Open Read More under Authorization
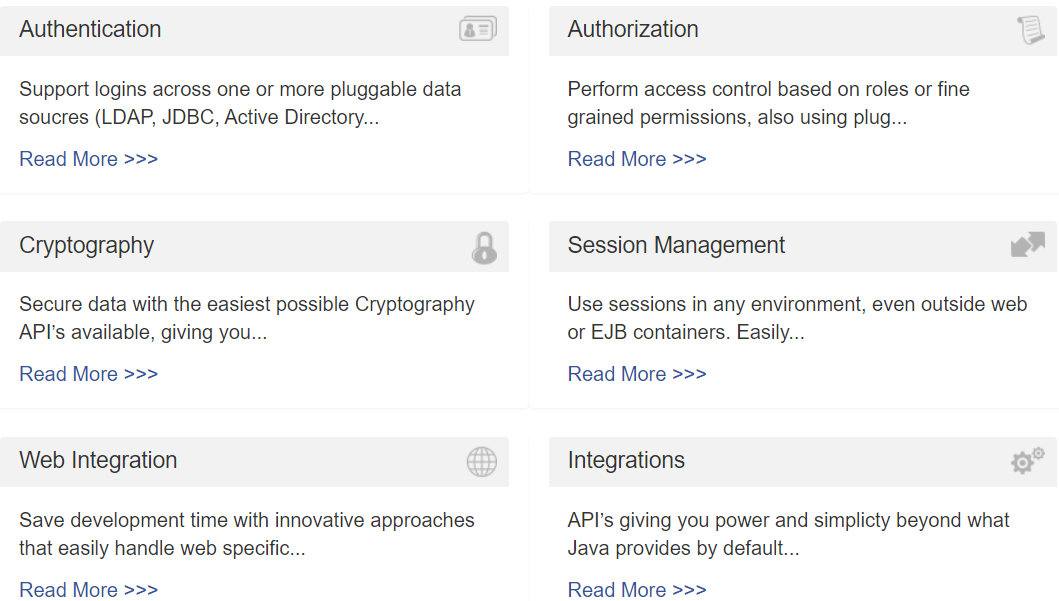This screenshot has width=1059, height=601. point(636,159)
